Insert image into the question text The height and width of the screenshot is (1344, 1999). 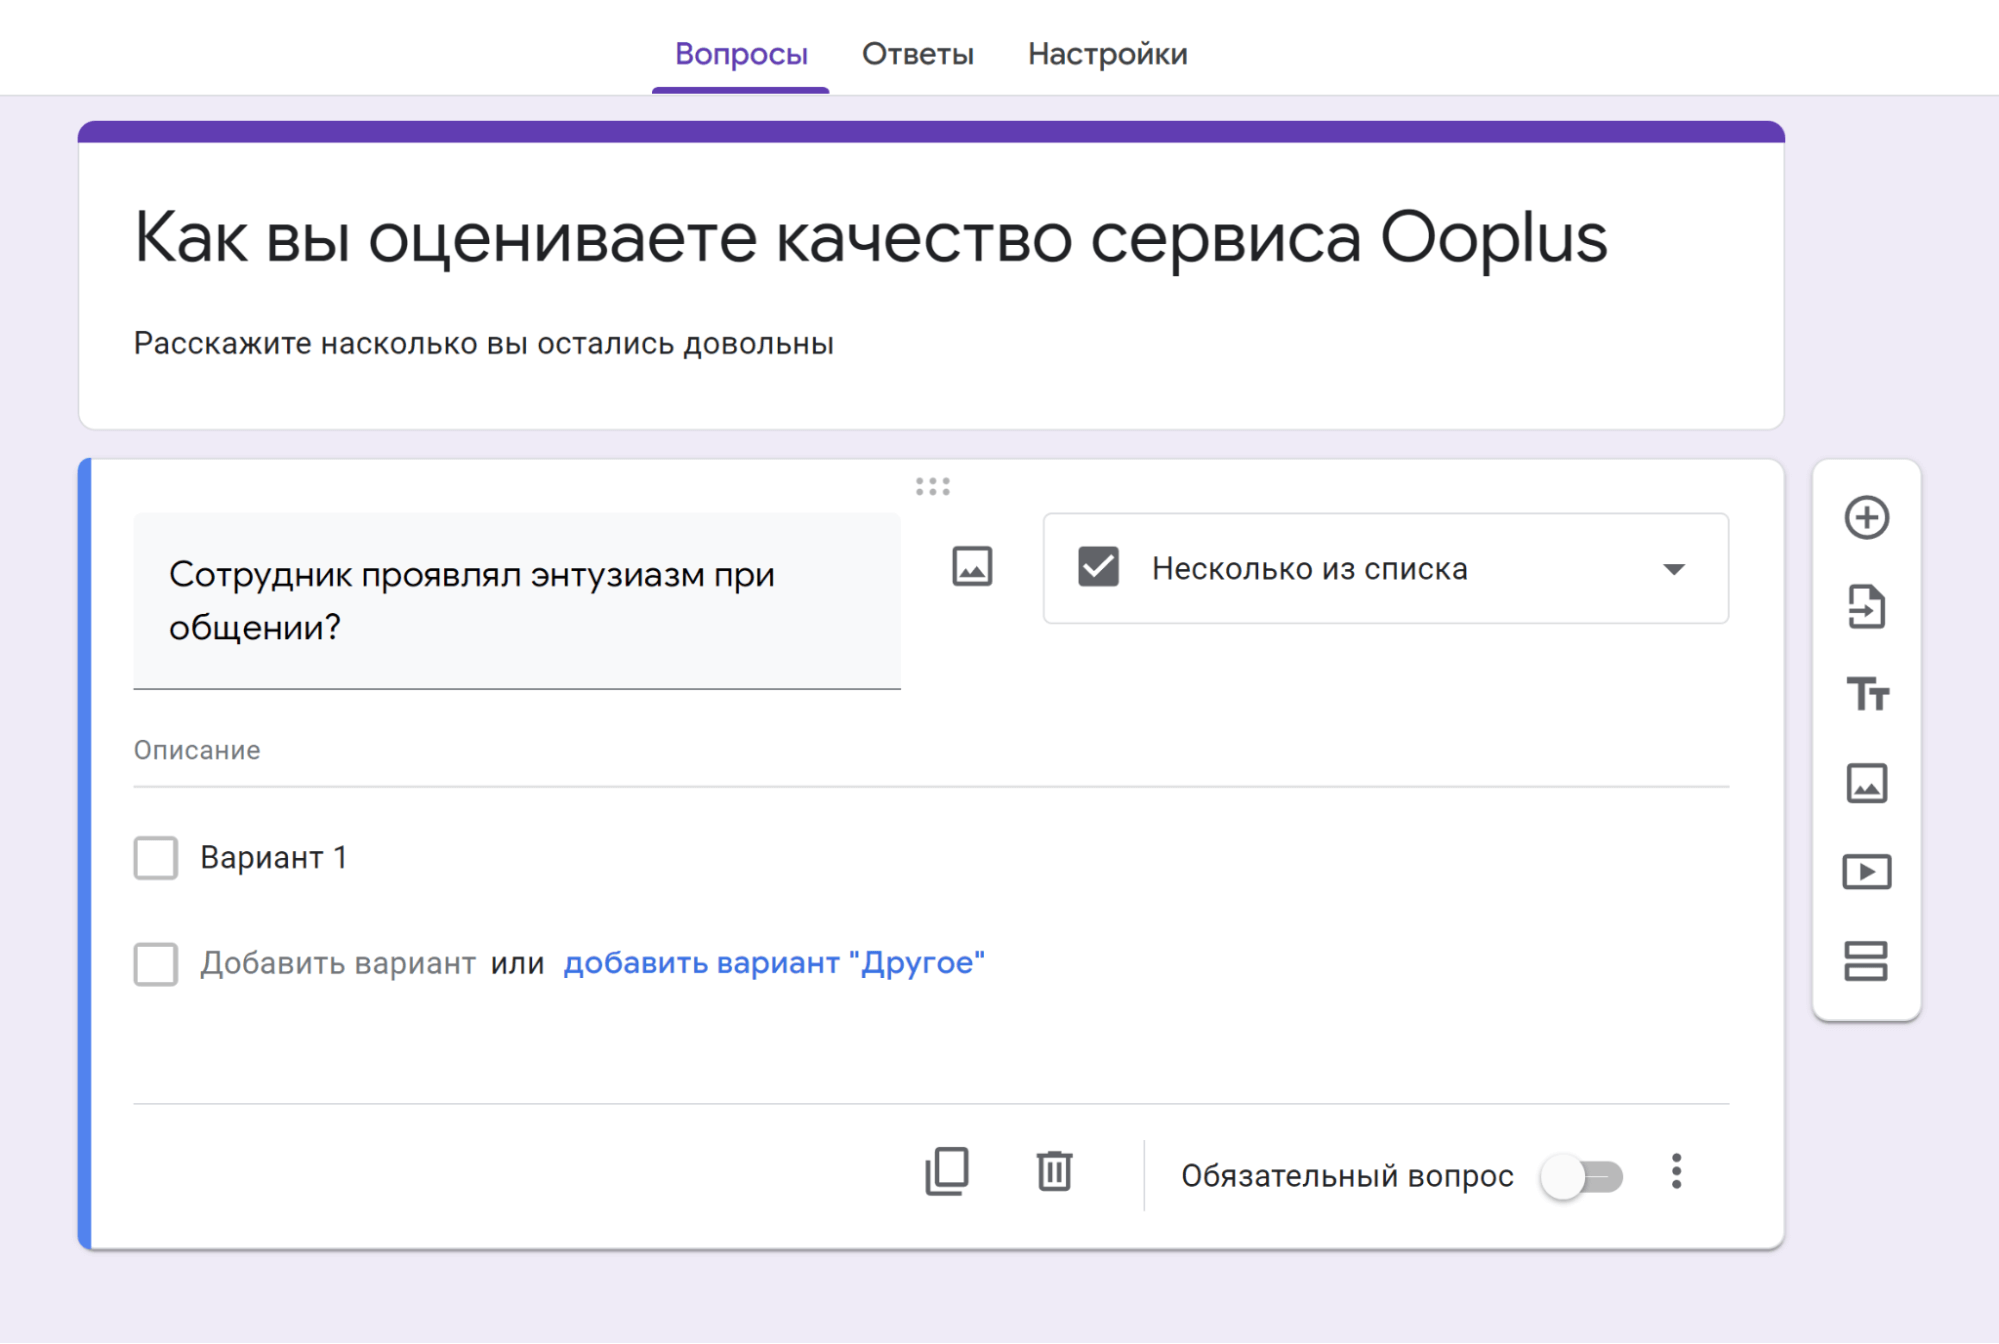pyautogui.click(x=972, y=567)
